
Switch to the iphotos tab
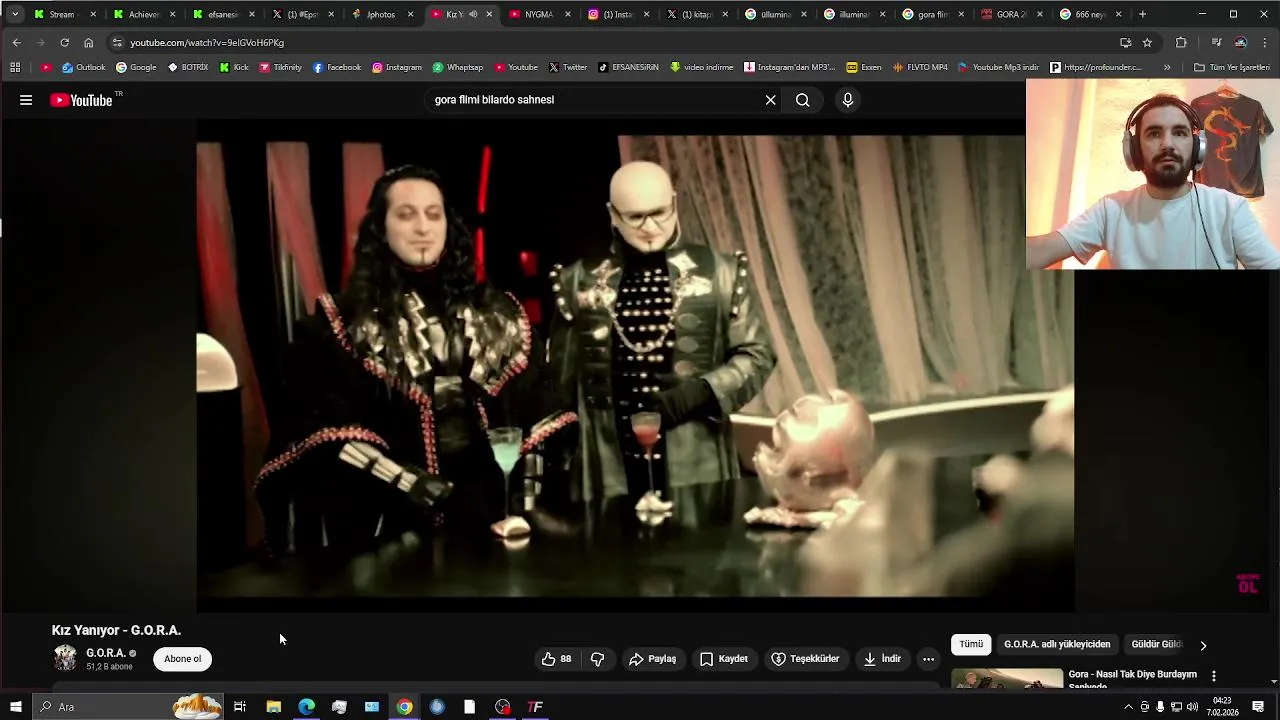tap(383, 14)
